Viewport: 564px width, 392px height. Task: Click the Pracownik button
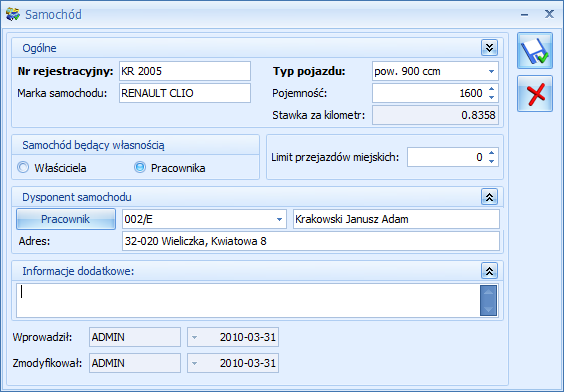coord(66,219)
